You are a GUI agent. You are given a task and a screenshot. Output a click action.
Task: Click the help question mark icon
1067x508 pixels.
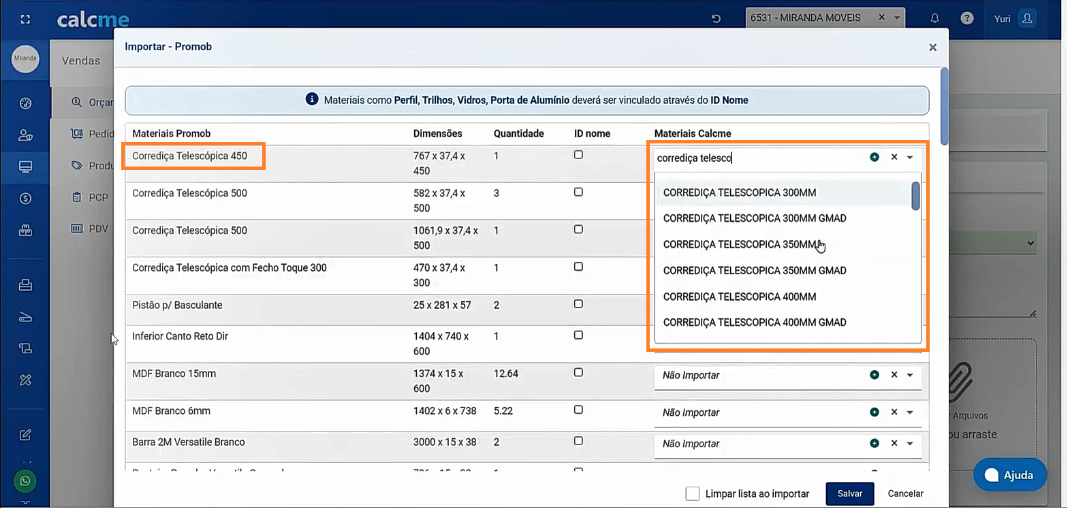[x=967, y=18]
